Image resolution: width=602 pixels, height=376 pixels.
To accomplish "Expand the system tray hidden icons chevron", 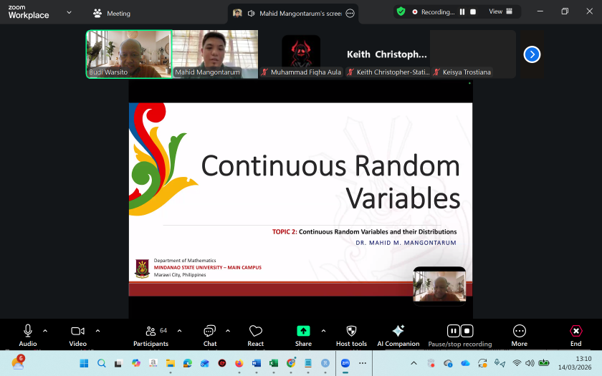I will [x=414, y=363].
